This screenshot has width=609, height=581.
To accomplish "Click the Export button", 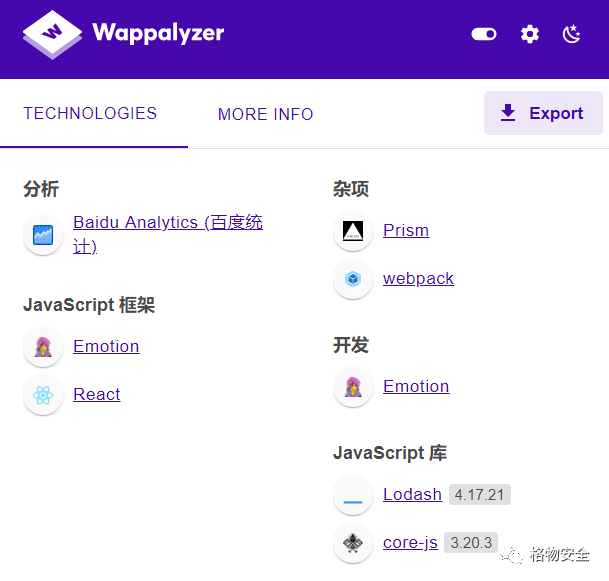I will [x=543, y=113].
